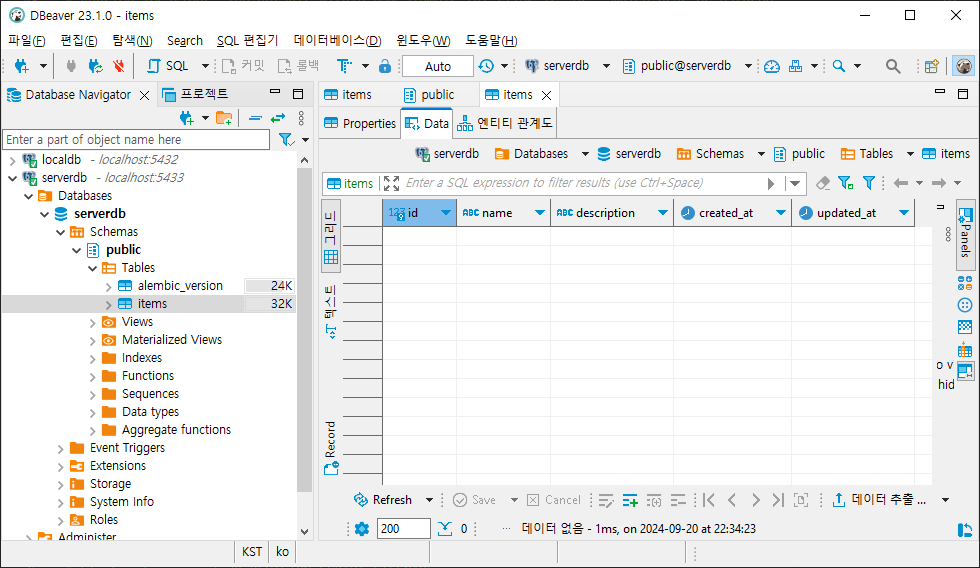Image resolution: width=980 pixels, height=568 pixels.
Task: Select the items table in tree
Action: pyautogui.click(x=152, y=304)
